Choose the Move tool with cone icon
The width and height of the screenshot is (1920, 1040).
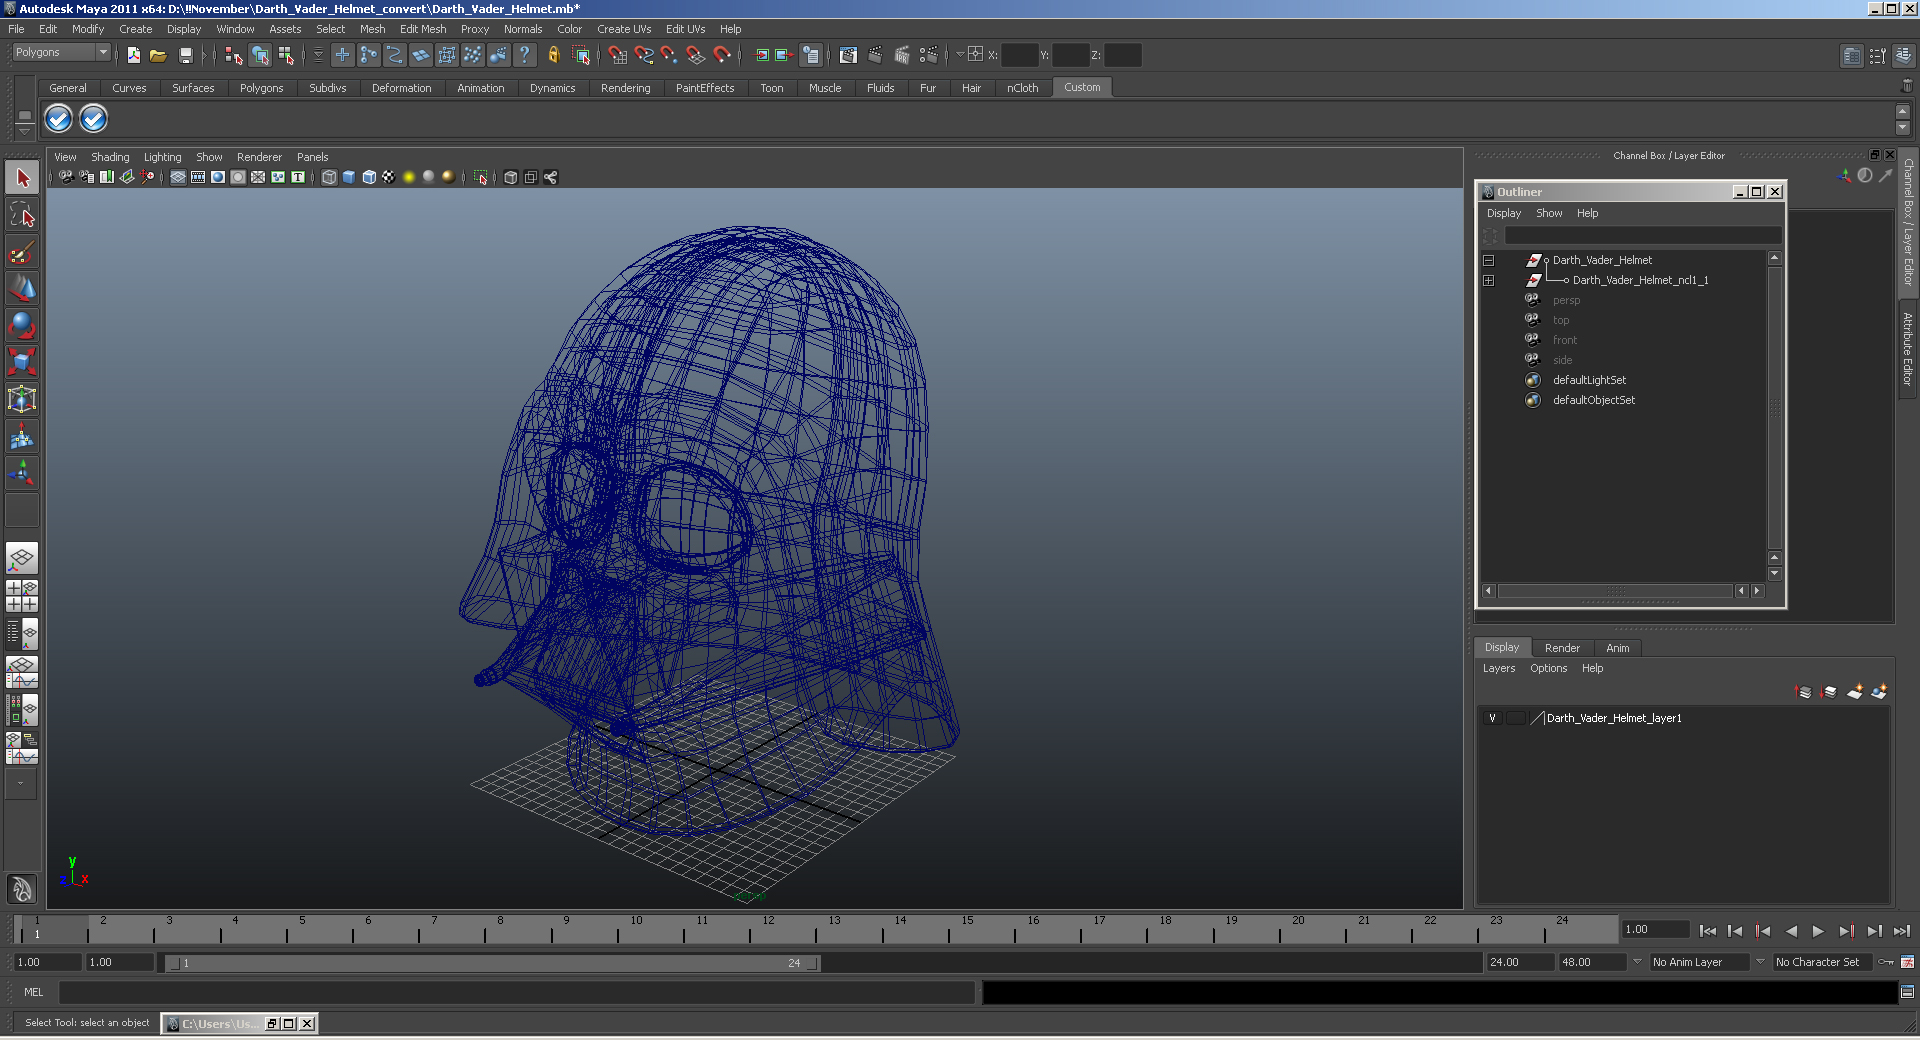click(22, 288)
